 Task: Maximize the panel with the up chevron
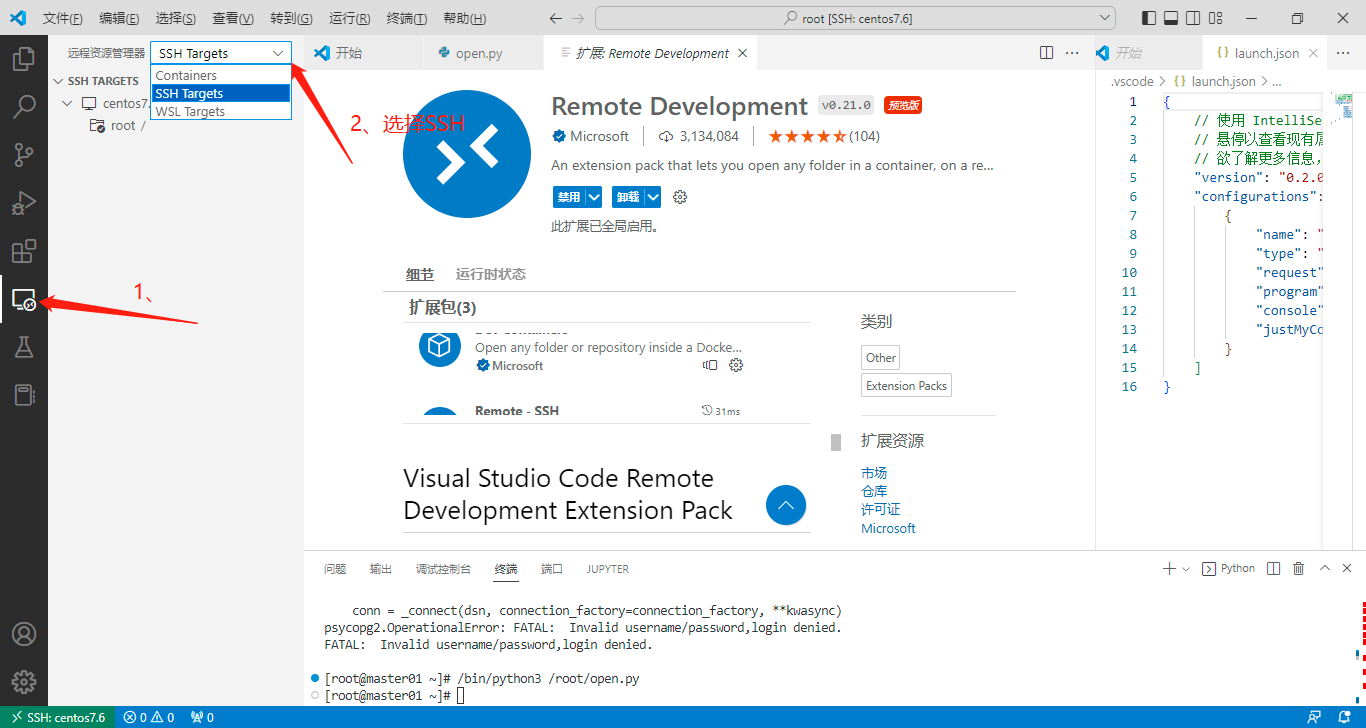[1325, 568]
